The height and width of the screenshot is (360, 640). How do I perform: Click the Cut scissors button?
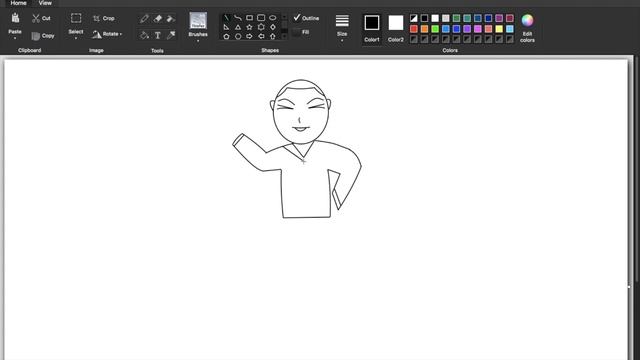pyautogui.click(x=41, y=18)
